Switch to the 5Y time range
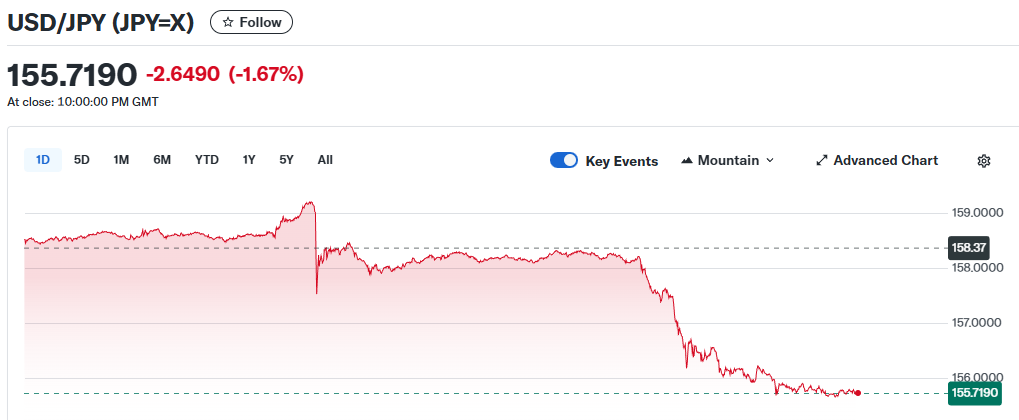This screenshot has width=1019, height=420. tap(287, 160)
